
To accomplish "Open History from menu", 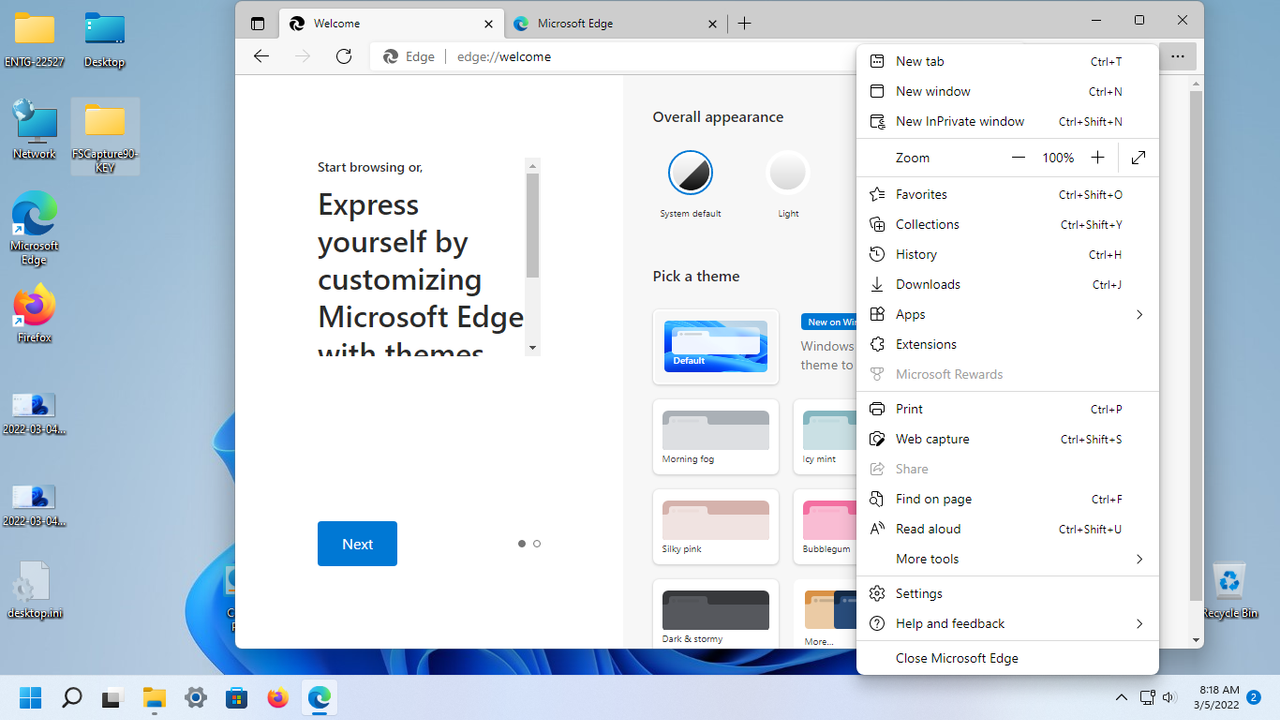I will [1008, 254].
